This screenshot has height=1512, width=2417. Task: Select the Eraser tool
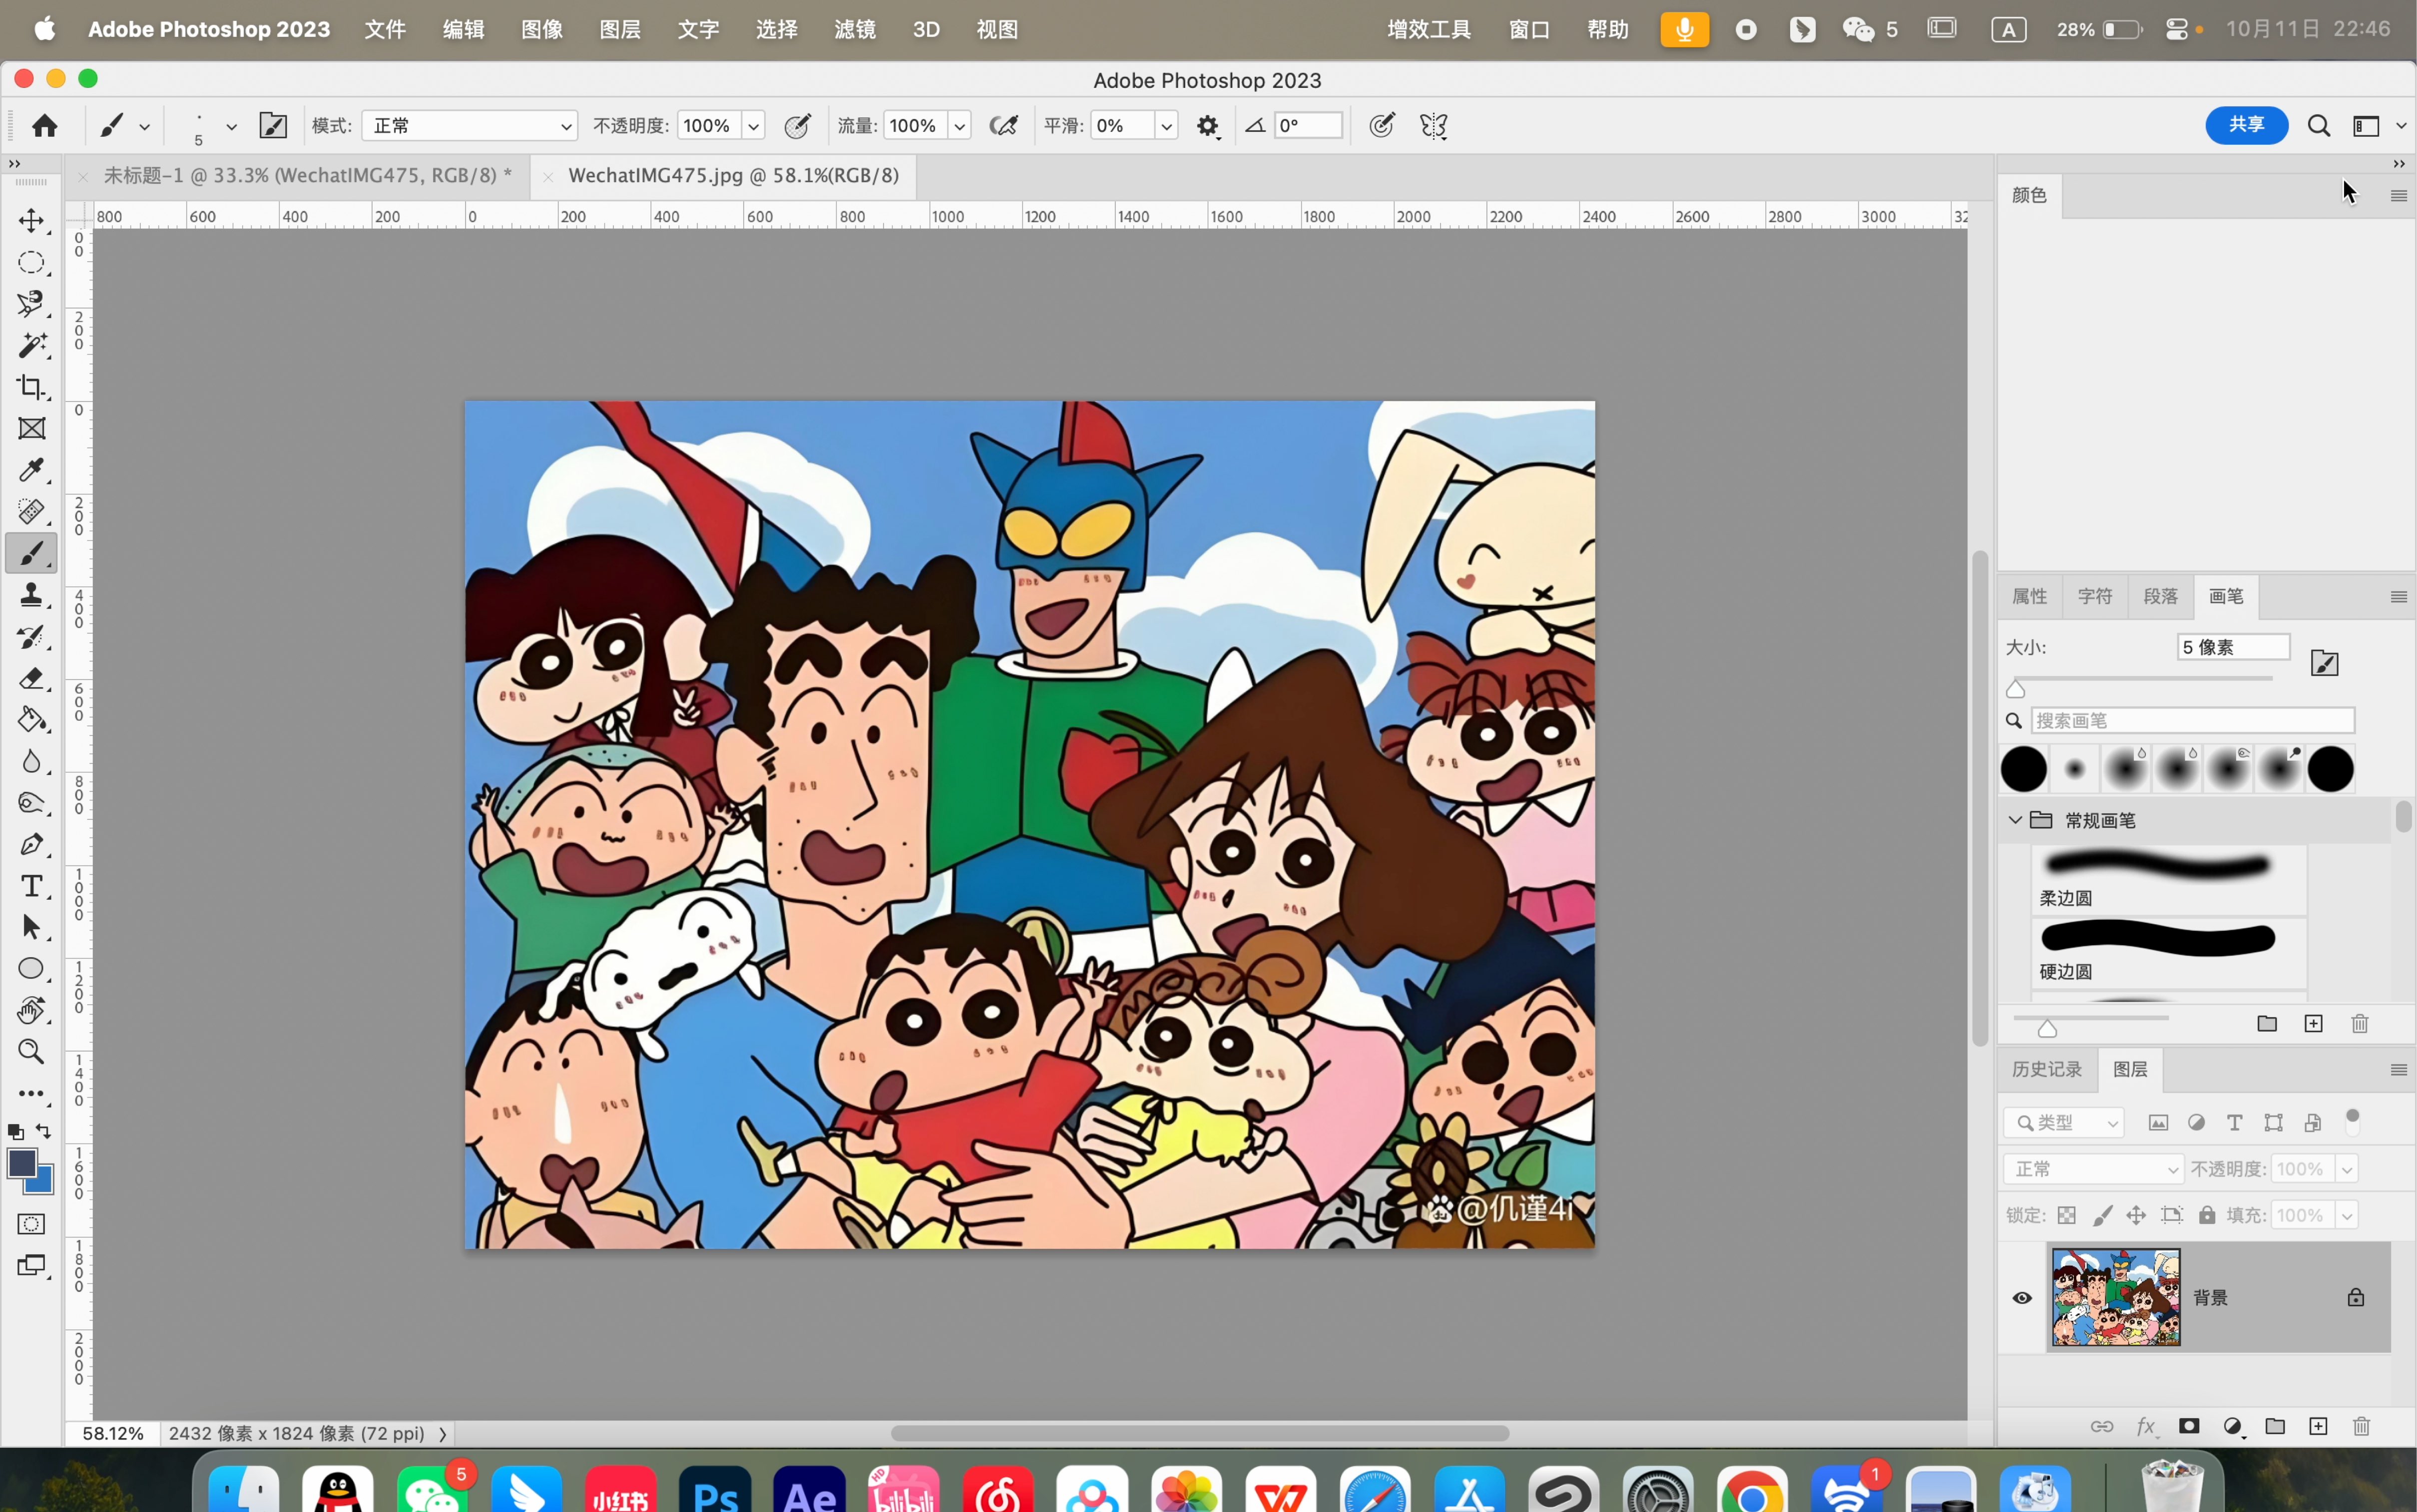click(x=31, y=678)
